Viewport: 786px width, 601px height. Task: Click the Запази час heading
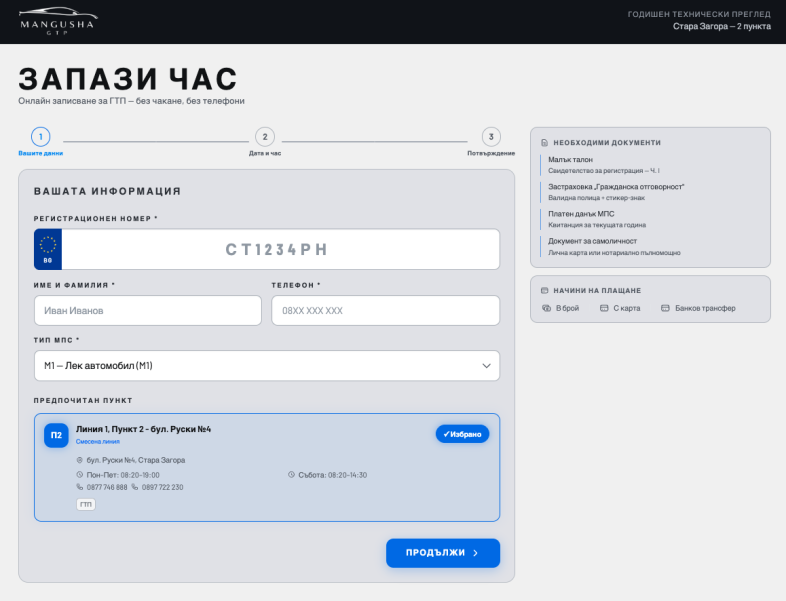click(128, 79)
